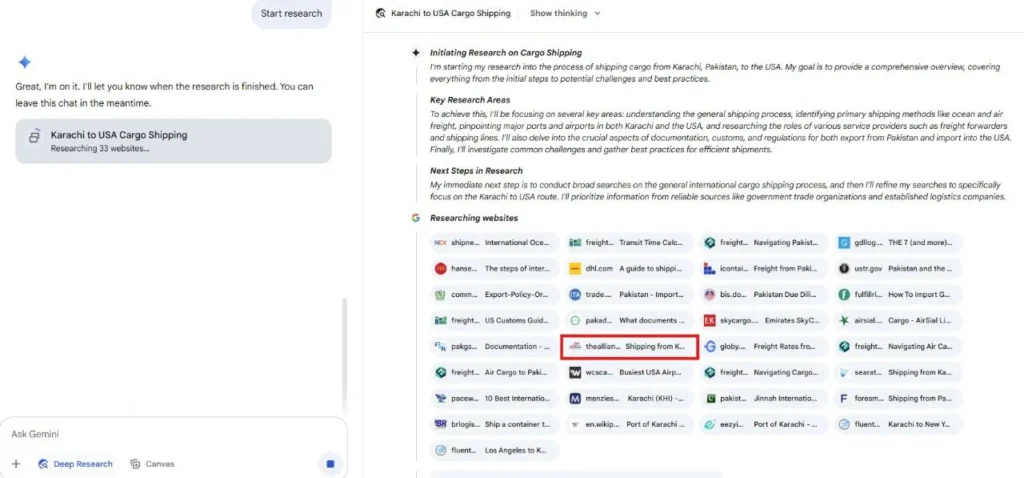
Task: Click the airsial star favicon
Action: 844,321
